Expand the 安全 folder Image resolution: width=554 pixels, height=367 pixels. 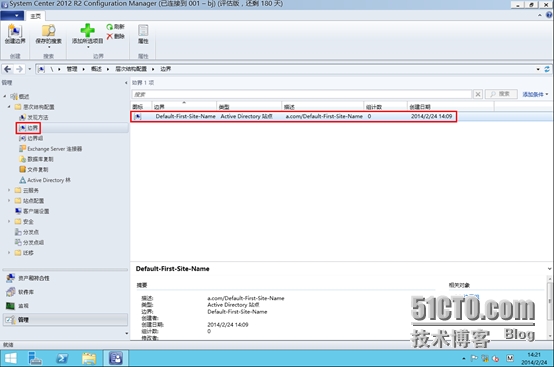tap(9, 221)
